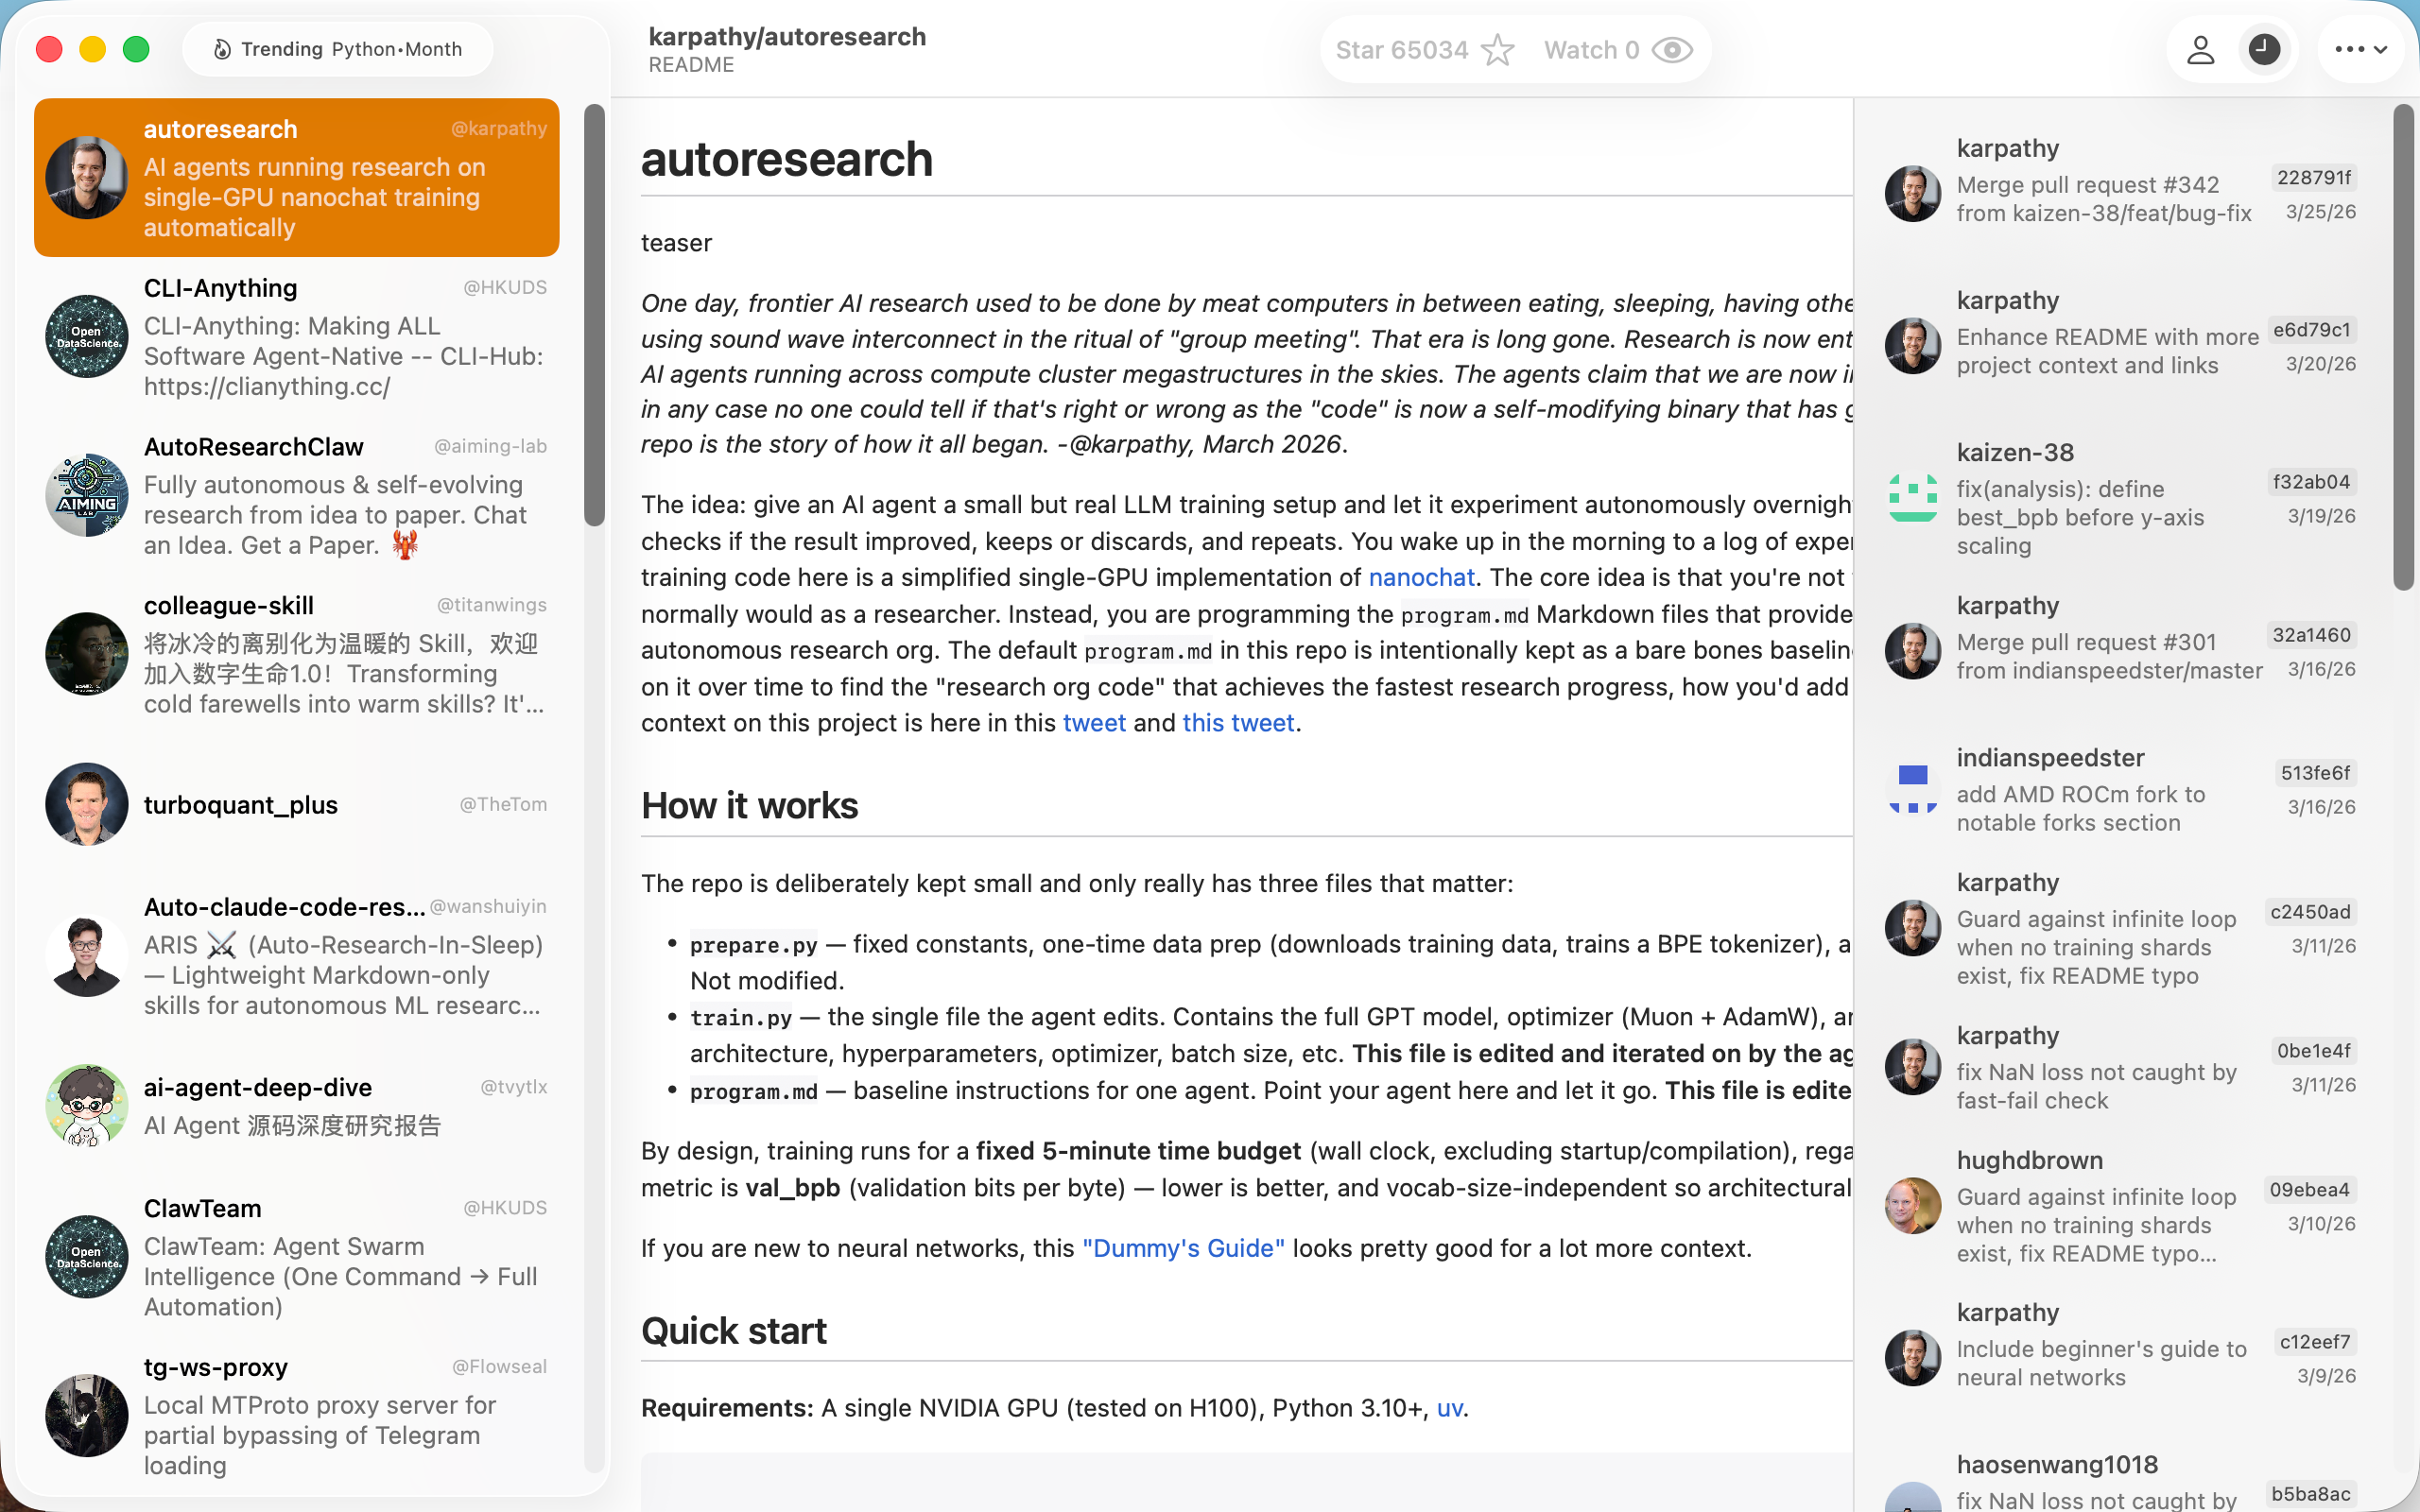Click the commit history panel scrollbar

[2404, 347]
